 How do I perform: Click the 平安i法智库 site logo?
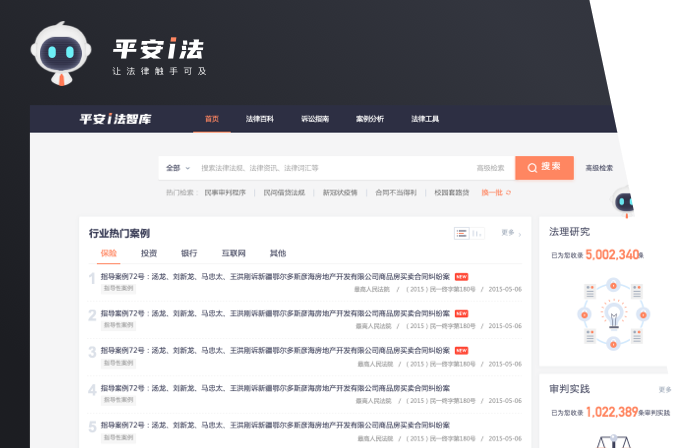(x=115, y=119)
